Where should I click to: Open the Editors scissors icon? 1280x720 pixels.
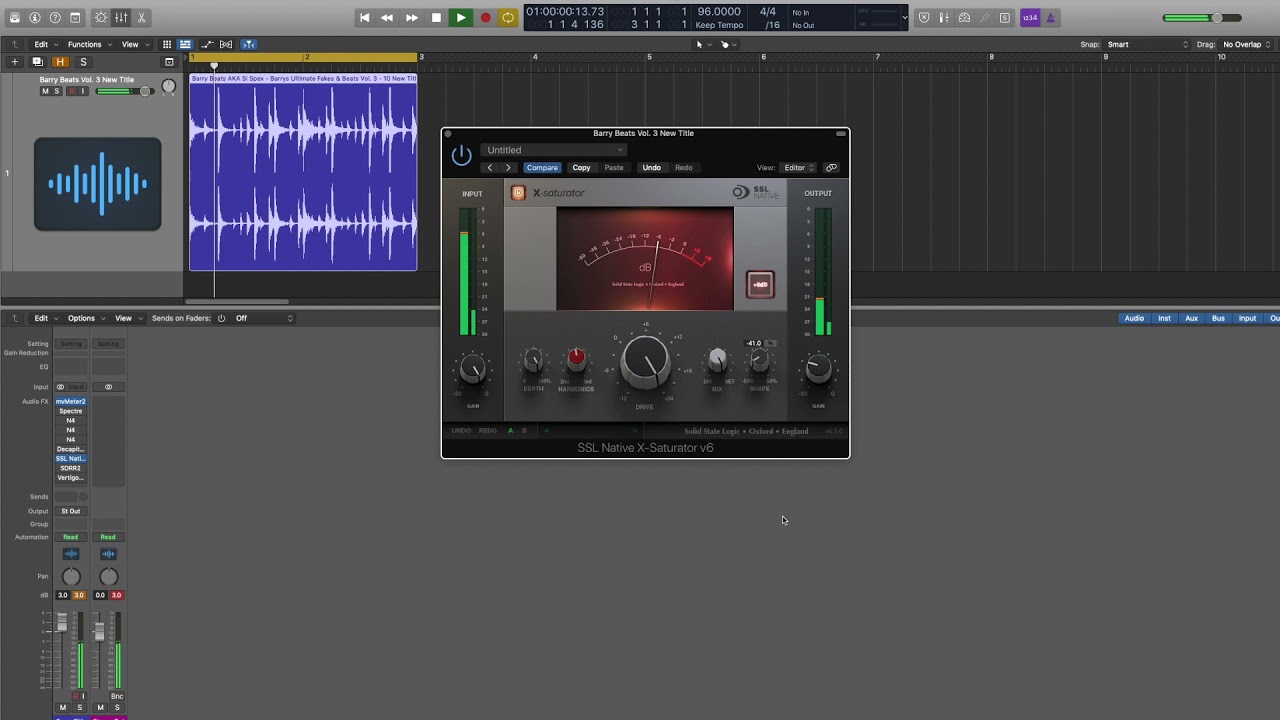[x=141, y=18]
